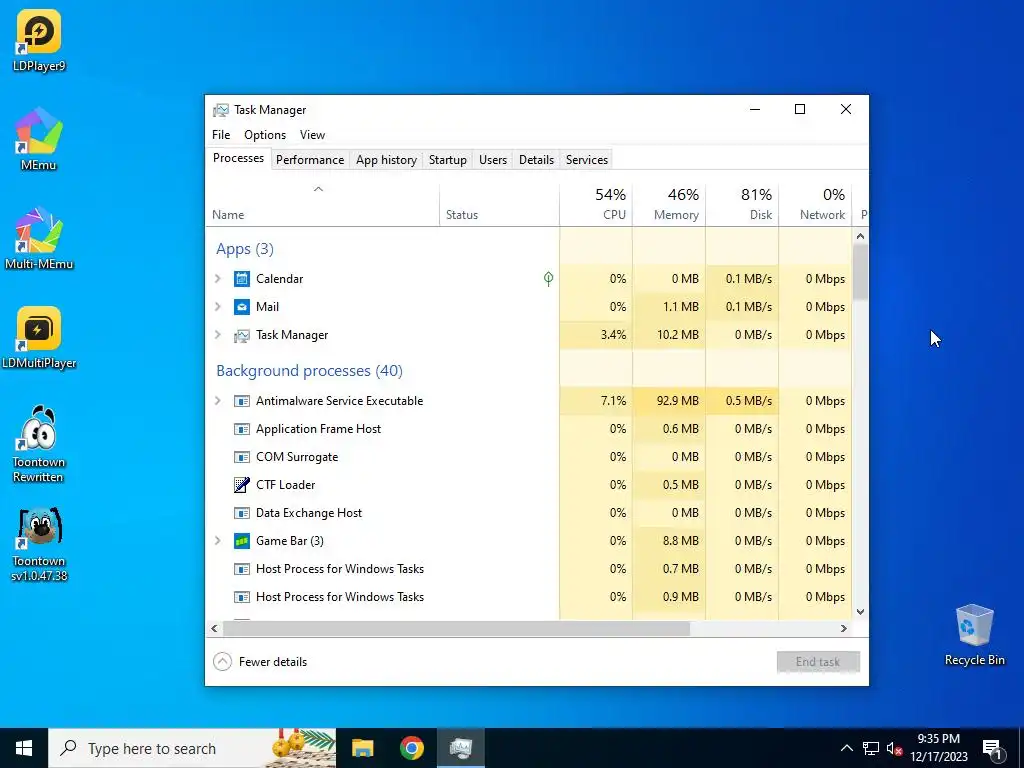The image size is (1024, 768).
Task: Click the Data Exchange Host icon
Action: (242, 513)
